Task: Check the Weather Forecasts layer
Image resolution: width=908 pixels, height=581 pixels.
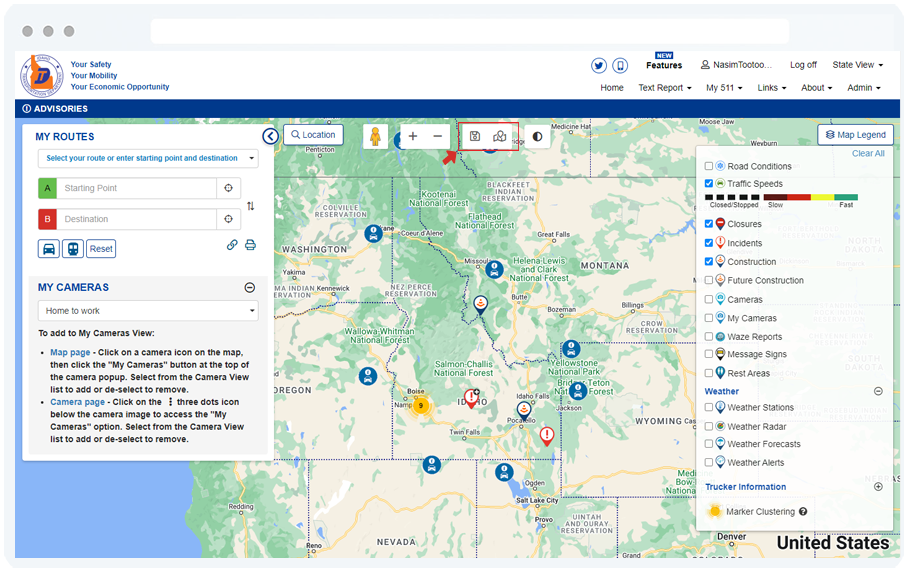Action: 709,444
